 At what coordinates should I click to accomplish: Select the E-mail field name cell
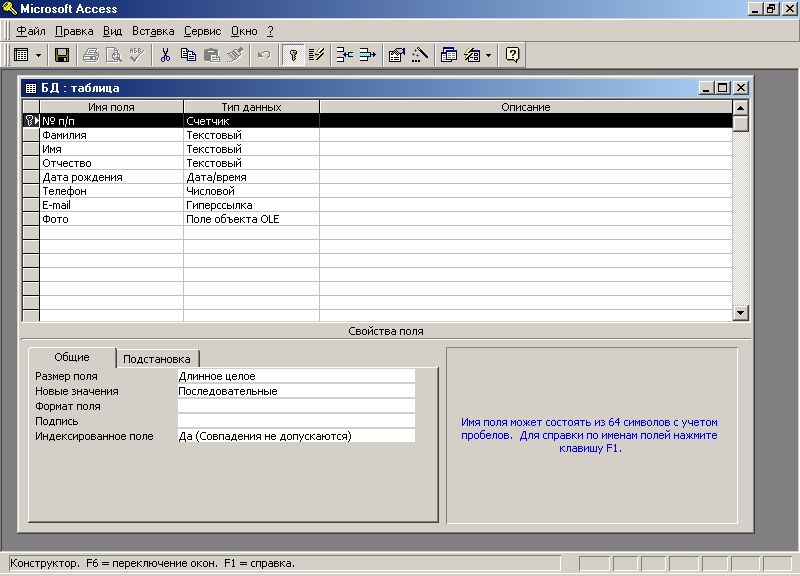pyautogui.click(x=111, y=205)
